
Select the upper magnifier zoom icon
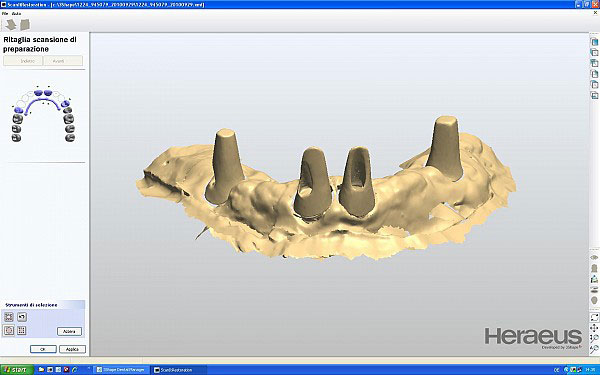pos(594,338)
